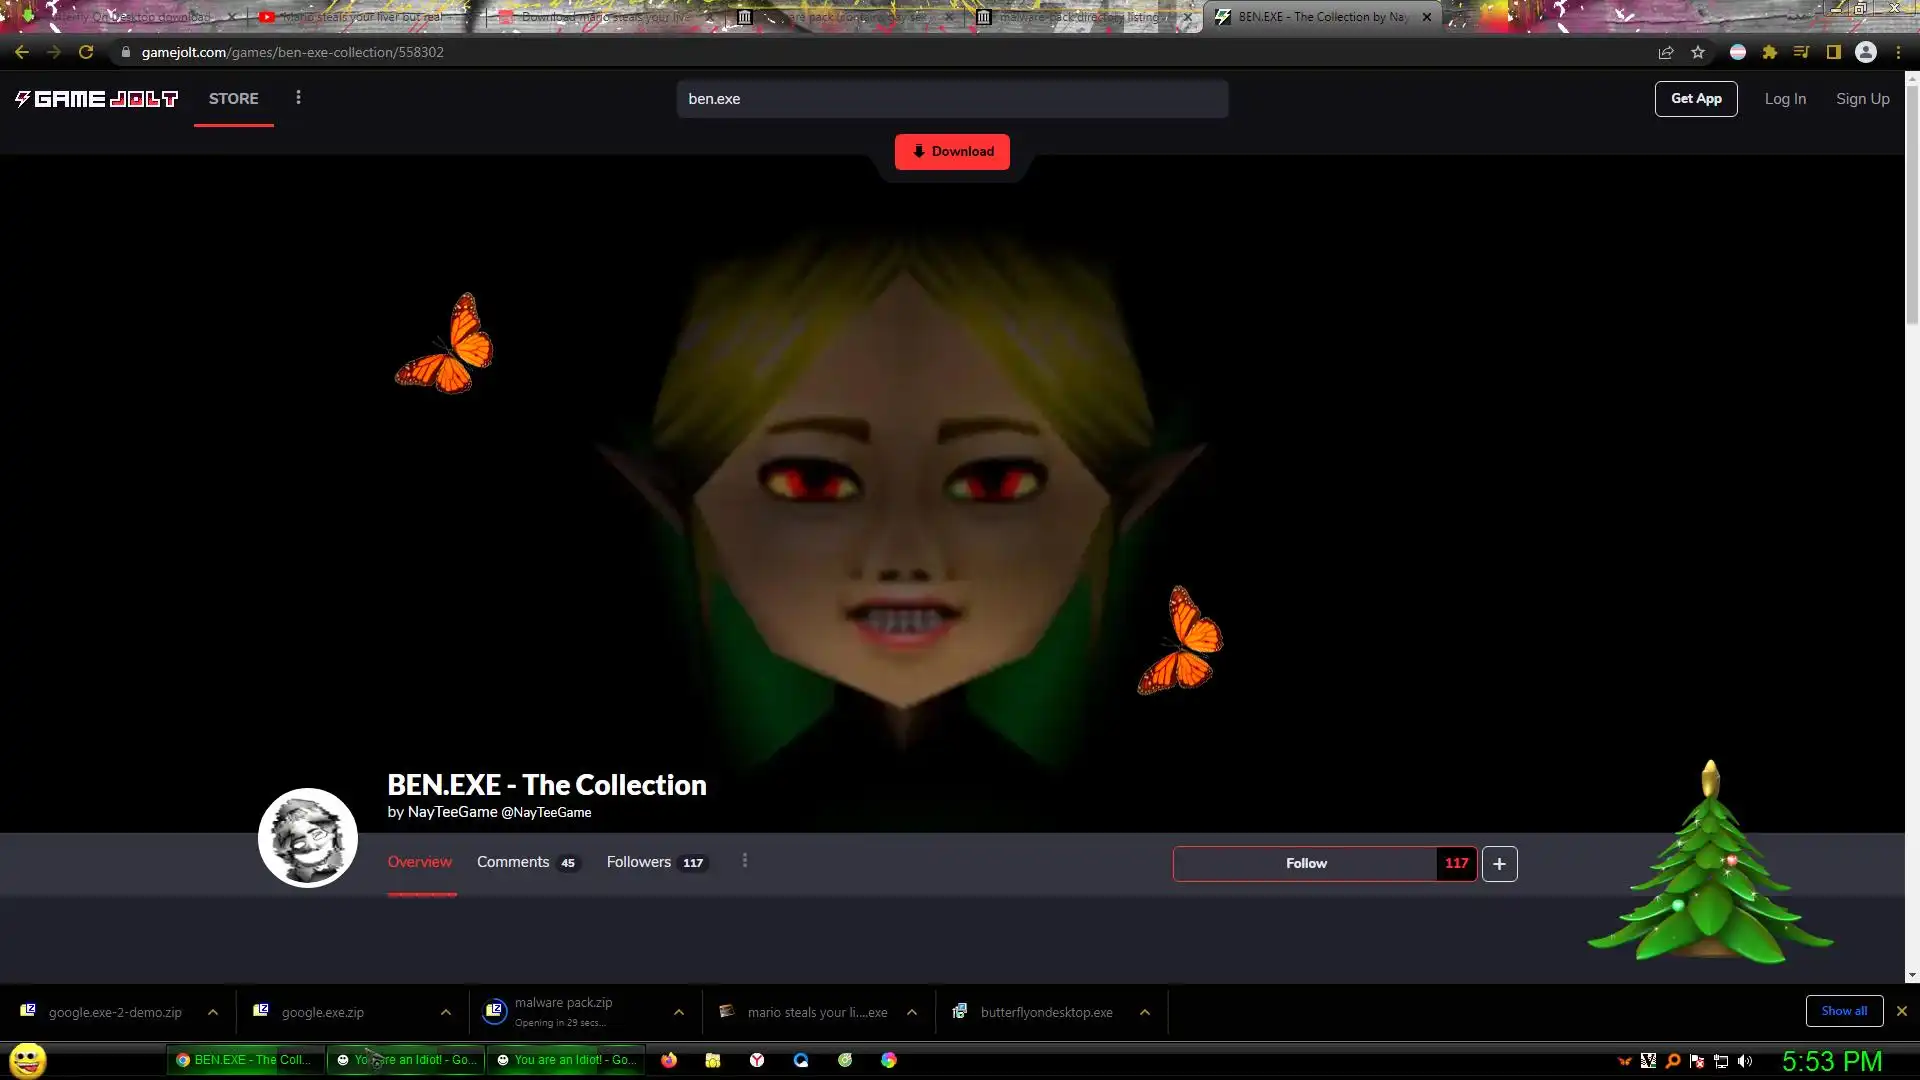Viewport: 1920px width, 1080px height.
Task: Click the Log In link
Action: [1785, 99]
